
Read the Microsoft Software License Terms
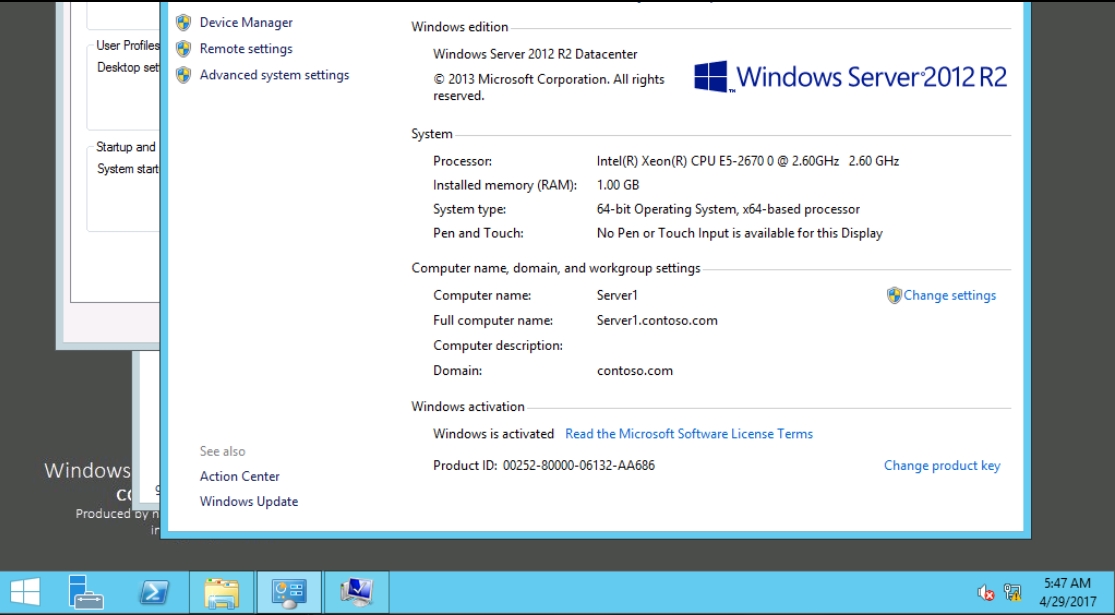[688, 434]
